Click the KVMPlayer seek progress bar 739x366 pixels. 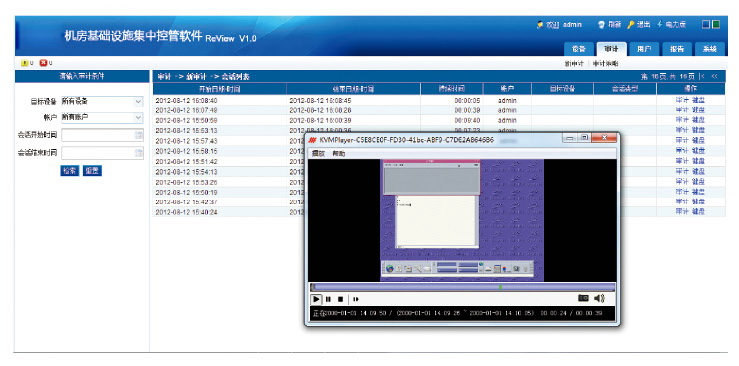click(x=463, y=287)
